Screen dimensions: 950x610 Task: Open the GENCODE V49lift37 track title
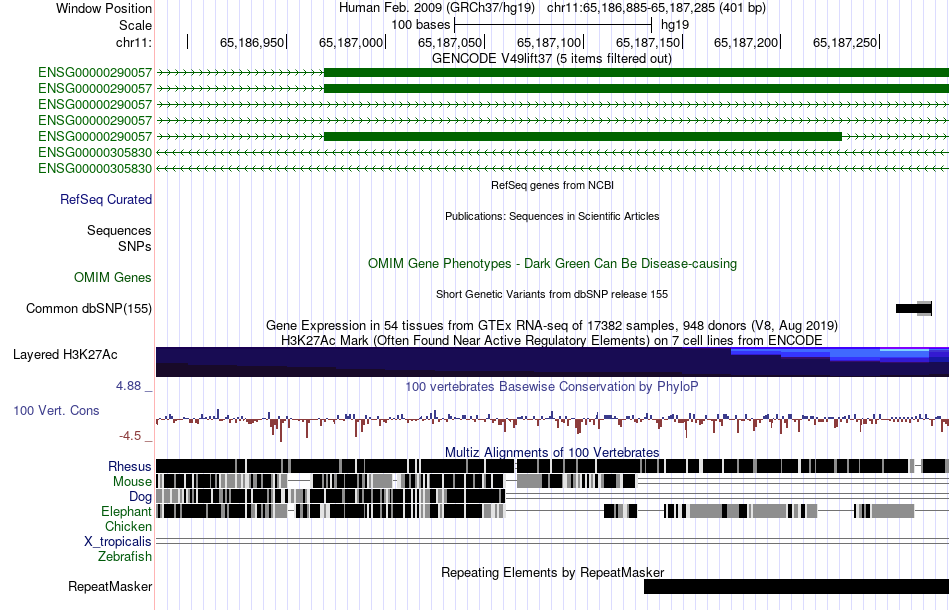[551, 59]
